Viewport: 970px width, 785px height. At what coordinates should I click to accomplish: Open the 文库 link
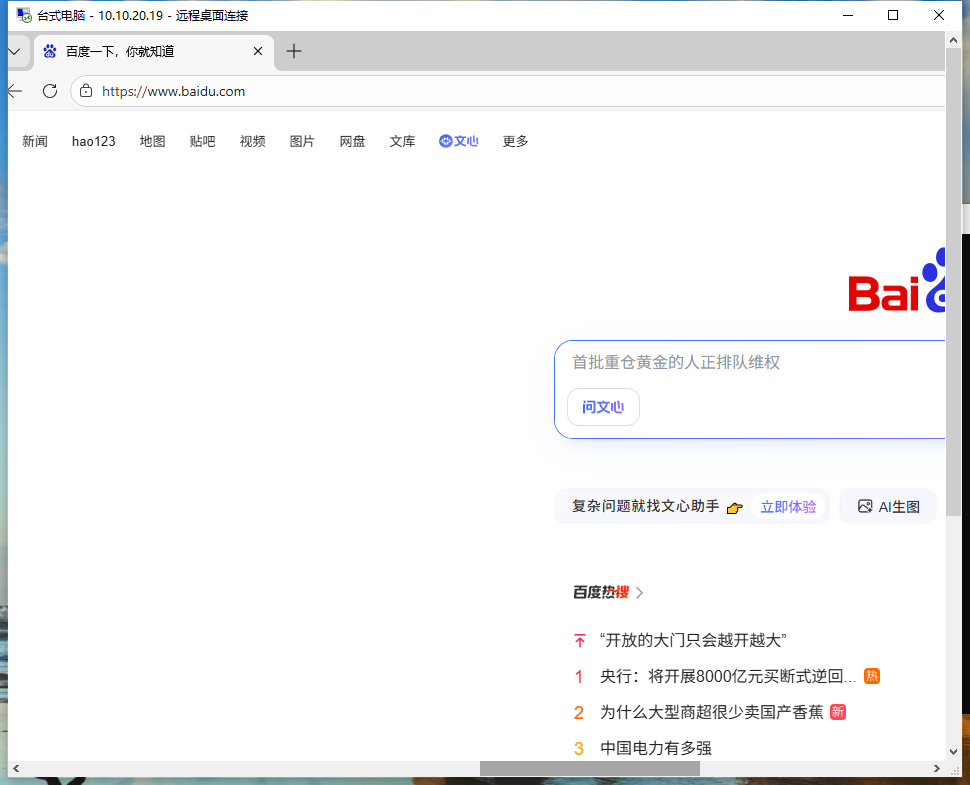coord(402,142)
